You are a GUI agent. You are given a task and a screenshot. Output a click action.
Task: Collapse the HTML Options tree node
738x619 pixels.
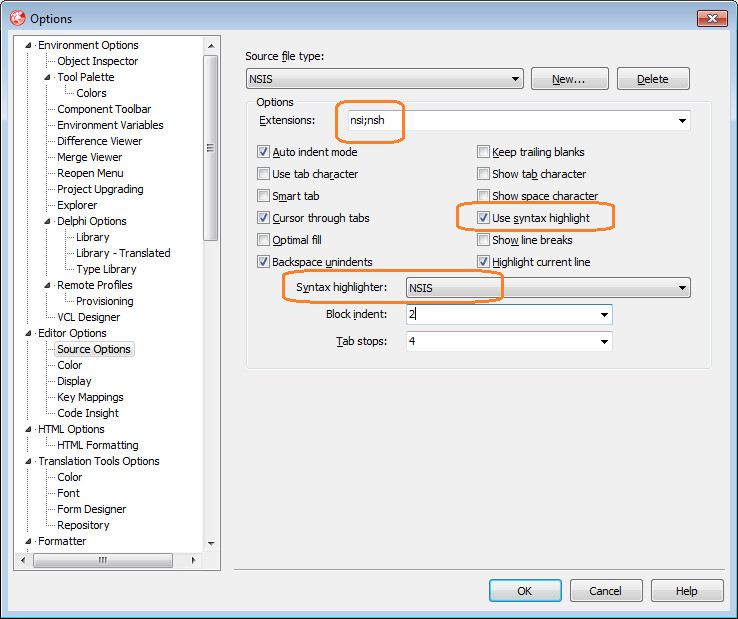28,429
